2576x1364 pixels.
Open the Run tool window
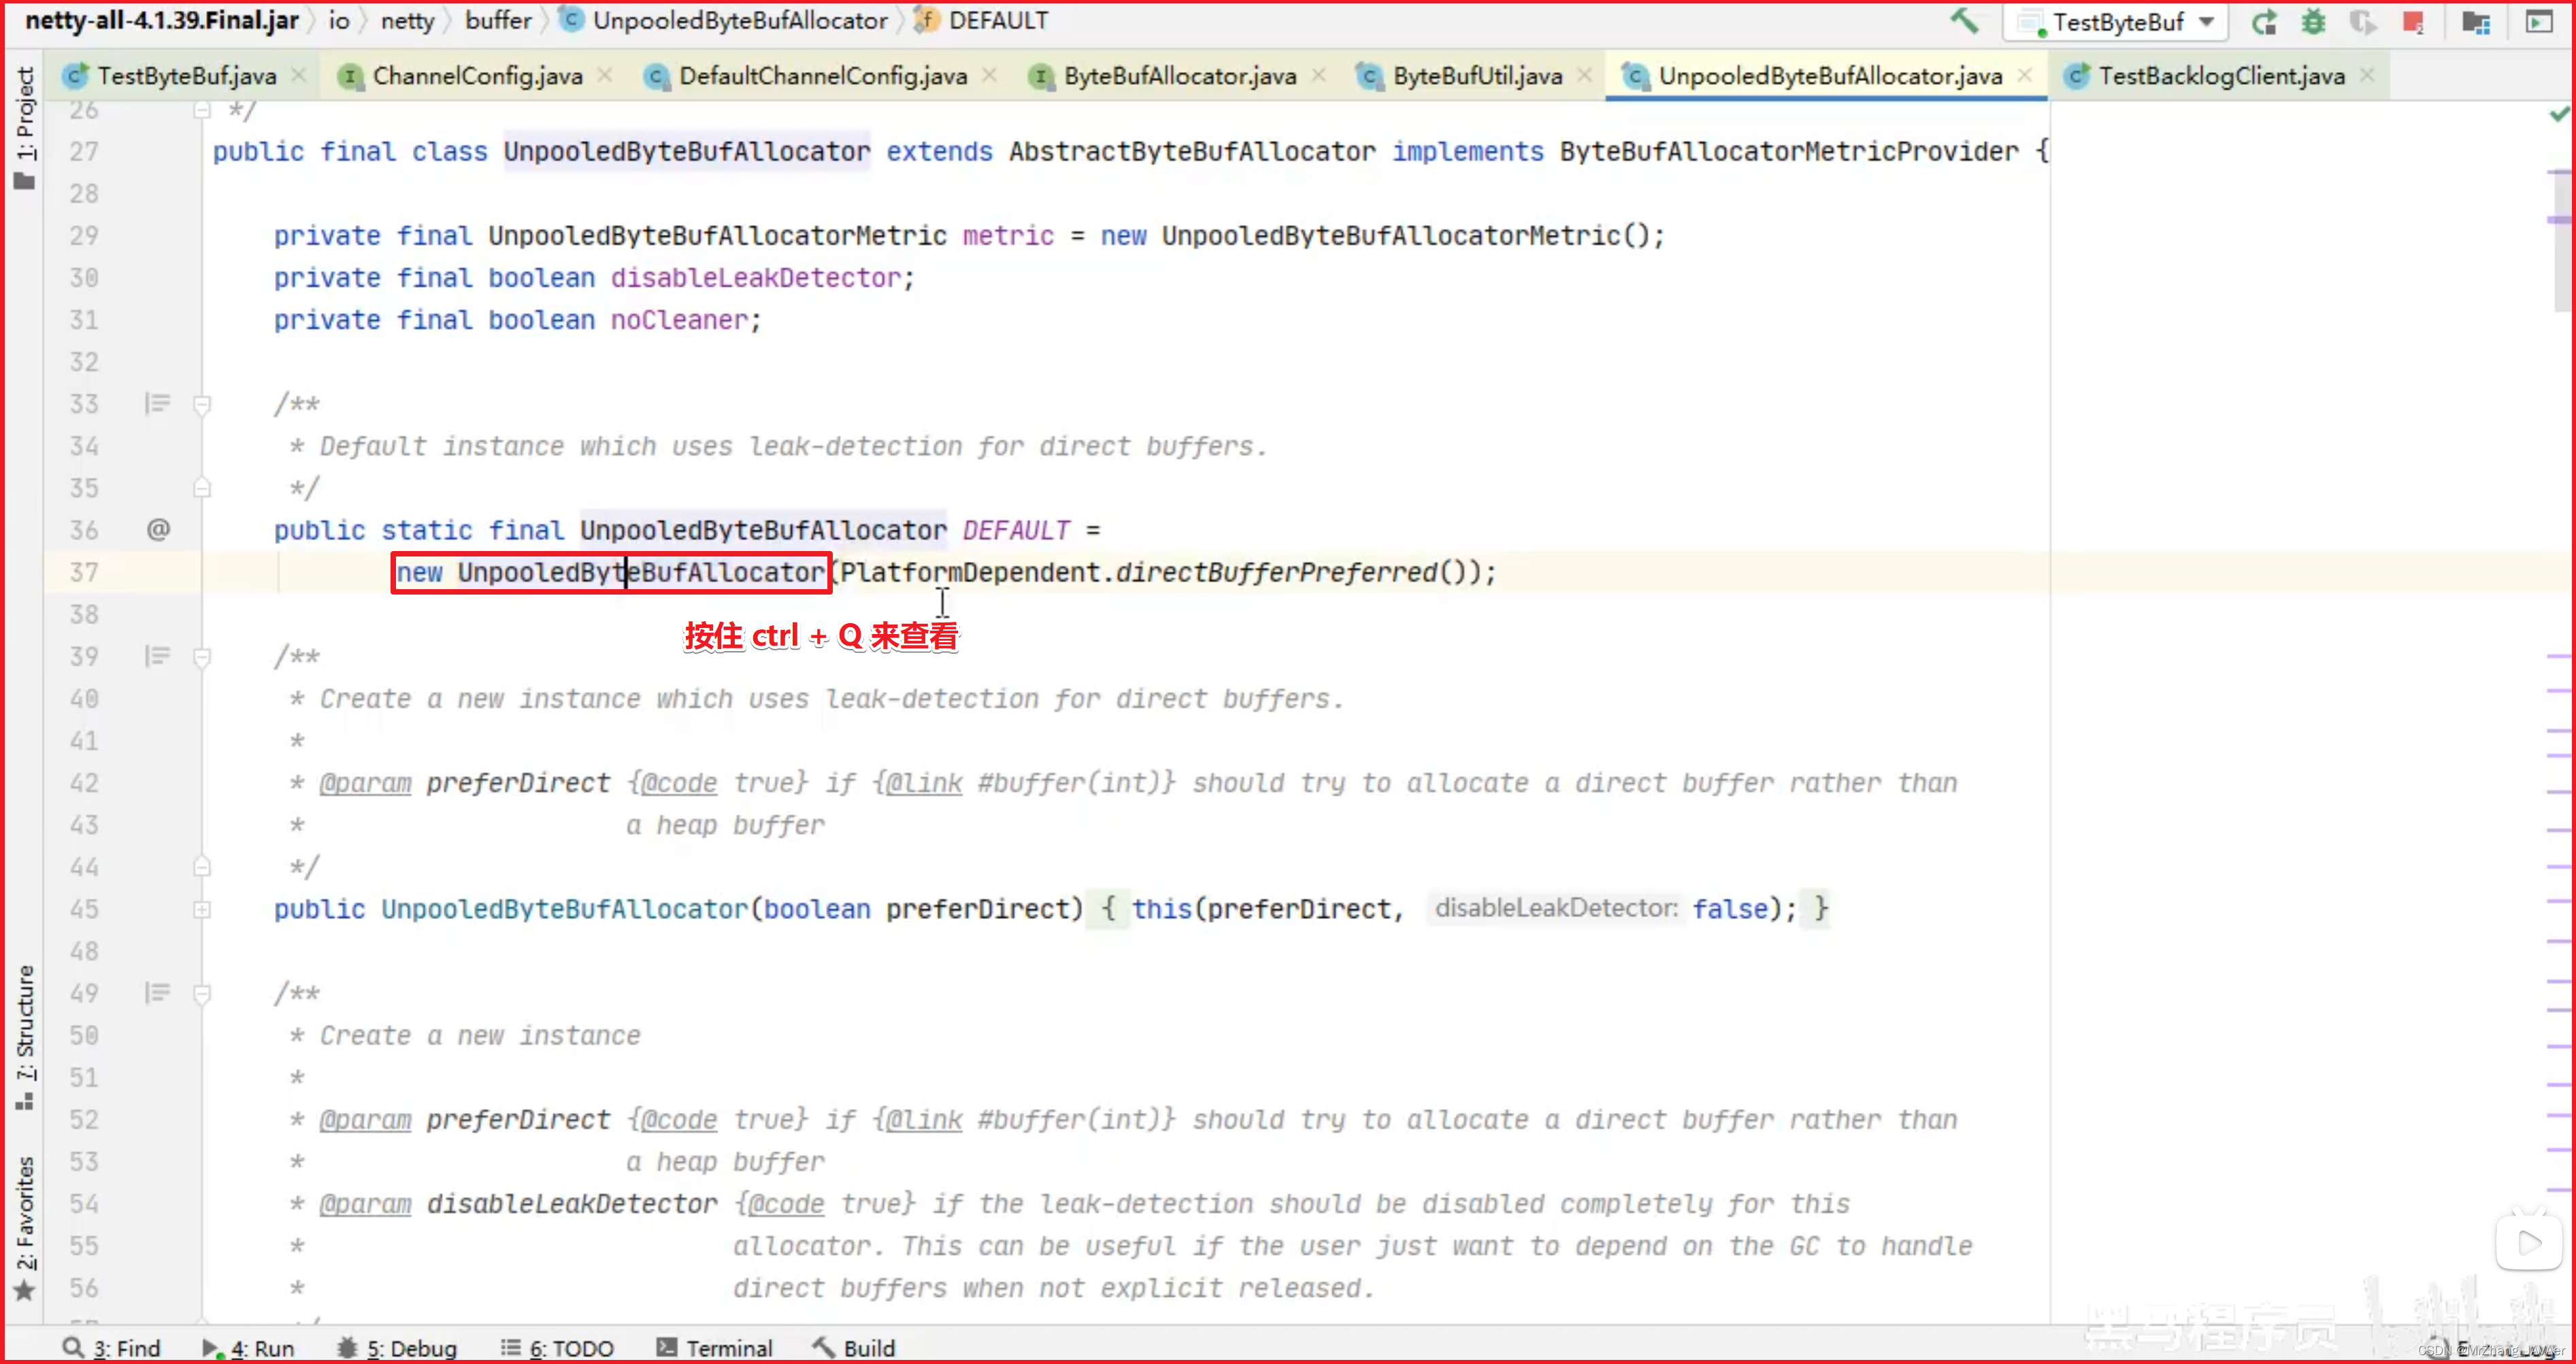[248, 1348]
